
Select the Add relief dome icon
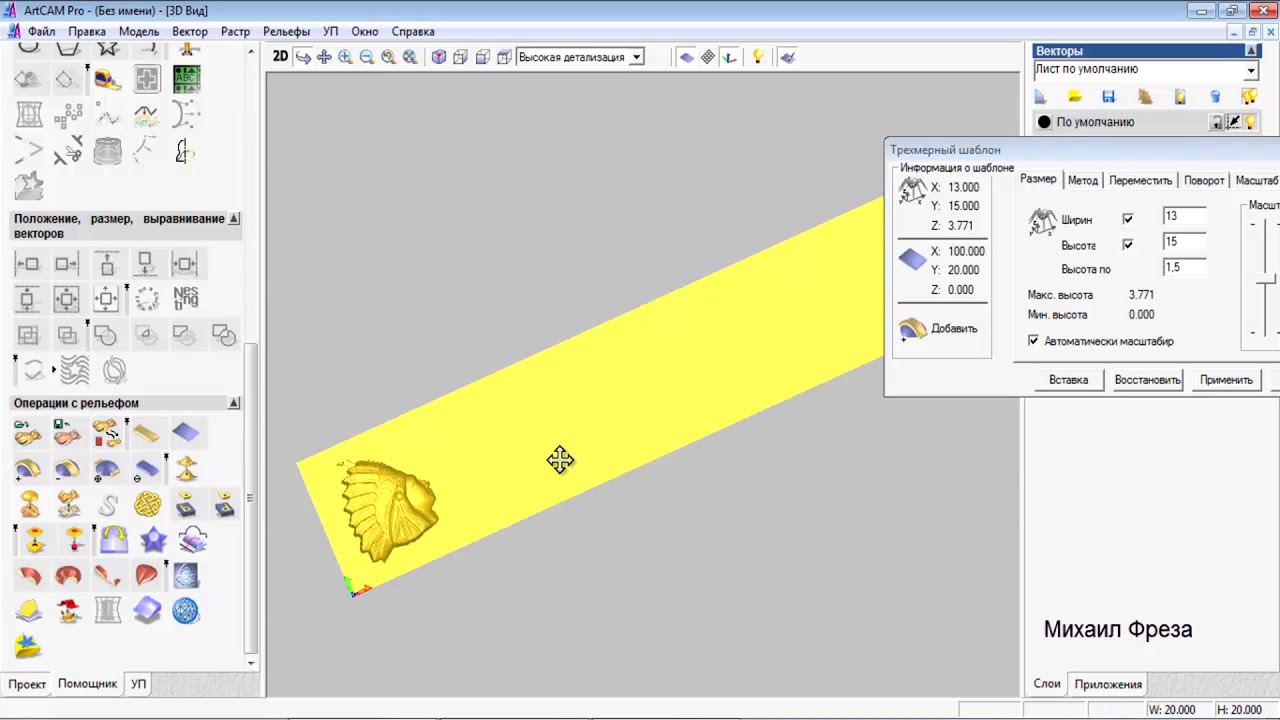(x=28, y=469)
